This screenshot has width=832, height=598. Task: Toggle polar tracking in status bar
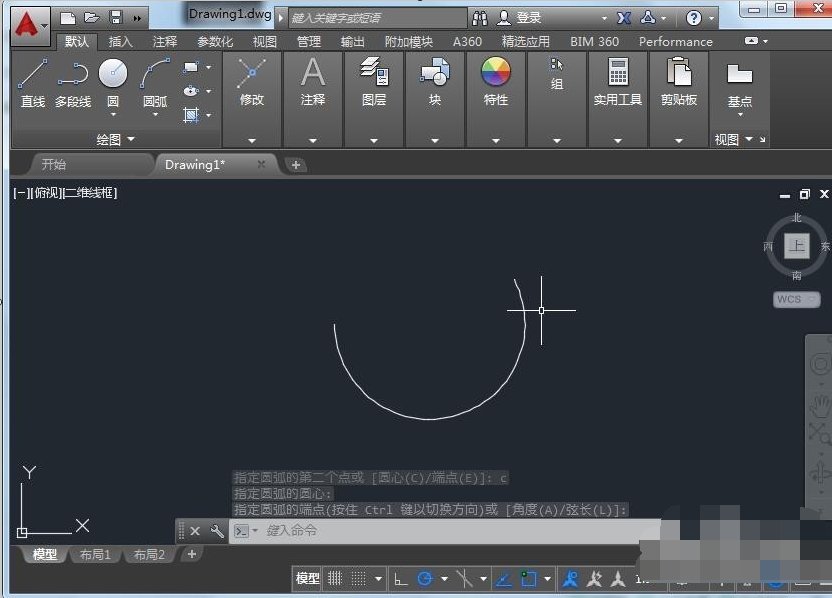pyautogui.click(x=425, y=578)
